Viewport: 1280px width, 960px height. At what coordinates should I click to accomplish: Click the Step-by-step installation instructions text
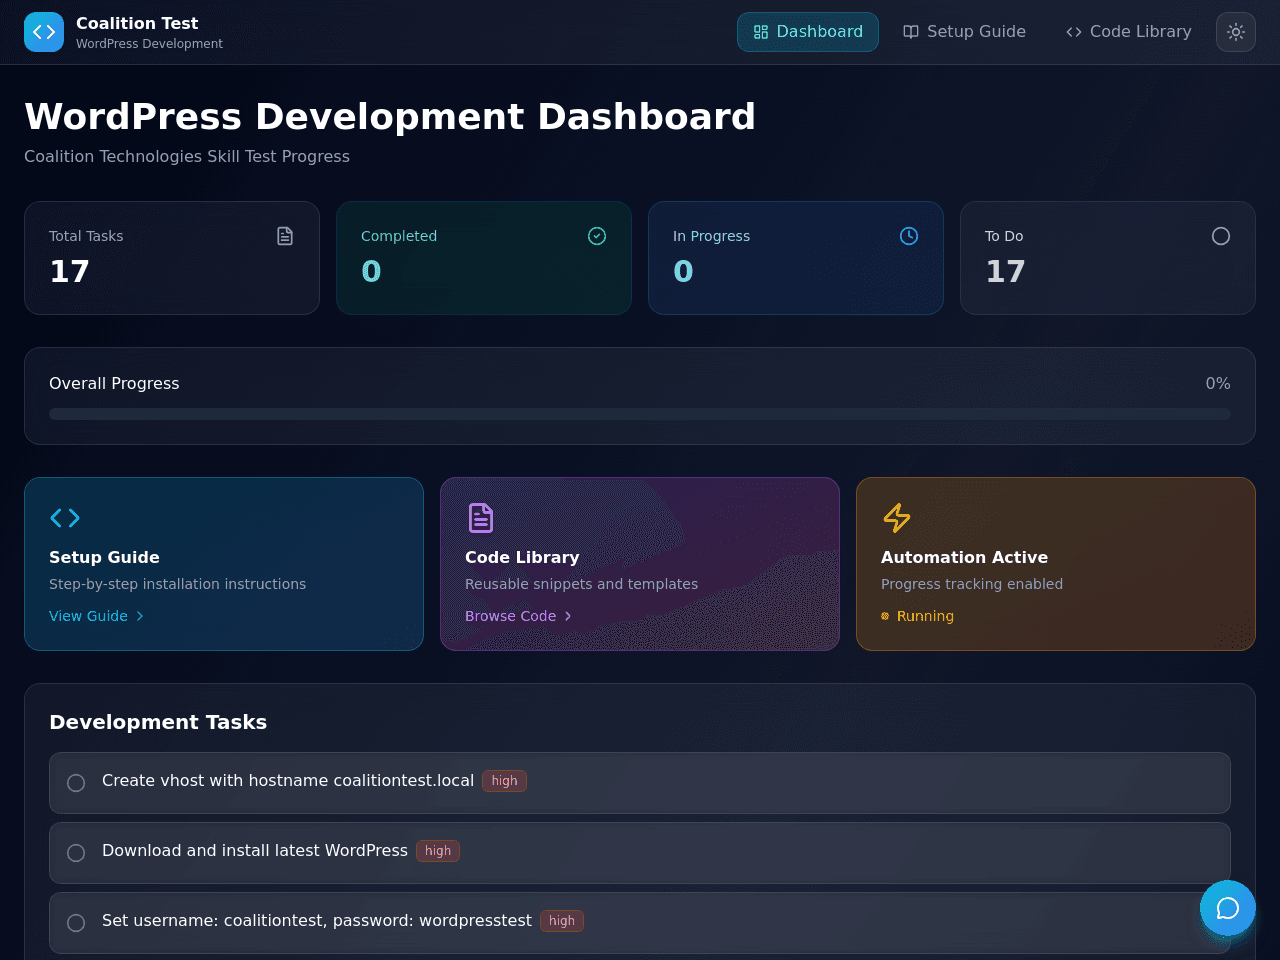pos(178,584)
